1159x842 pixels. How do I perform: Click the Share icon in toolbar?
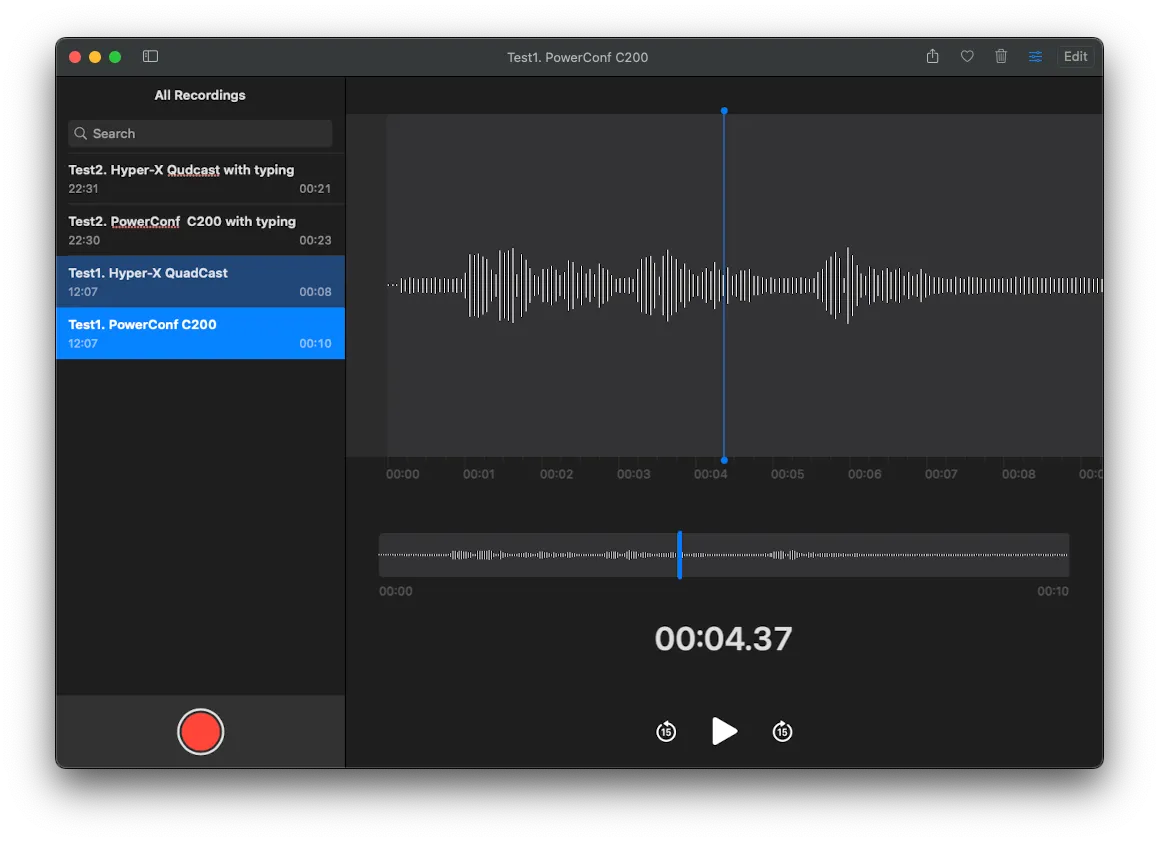coord(932,57)
